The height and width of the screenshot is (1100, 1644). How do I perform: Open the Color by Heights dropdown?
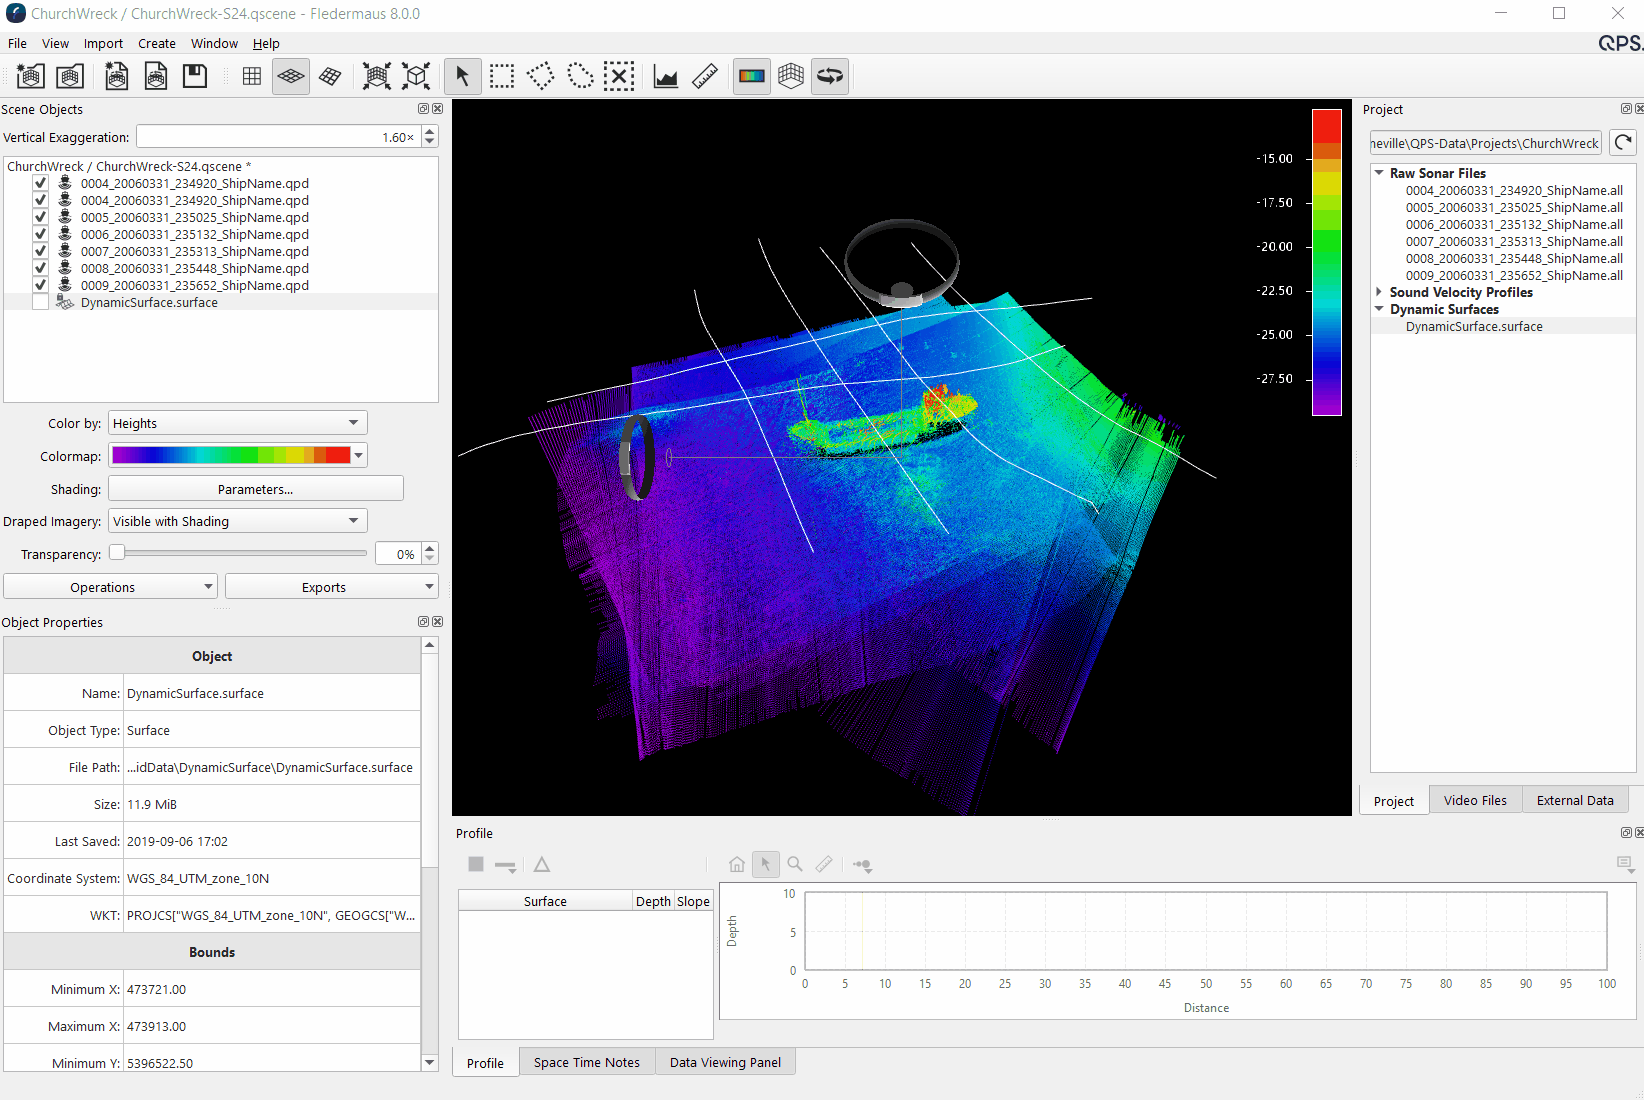237,423
